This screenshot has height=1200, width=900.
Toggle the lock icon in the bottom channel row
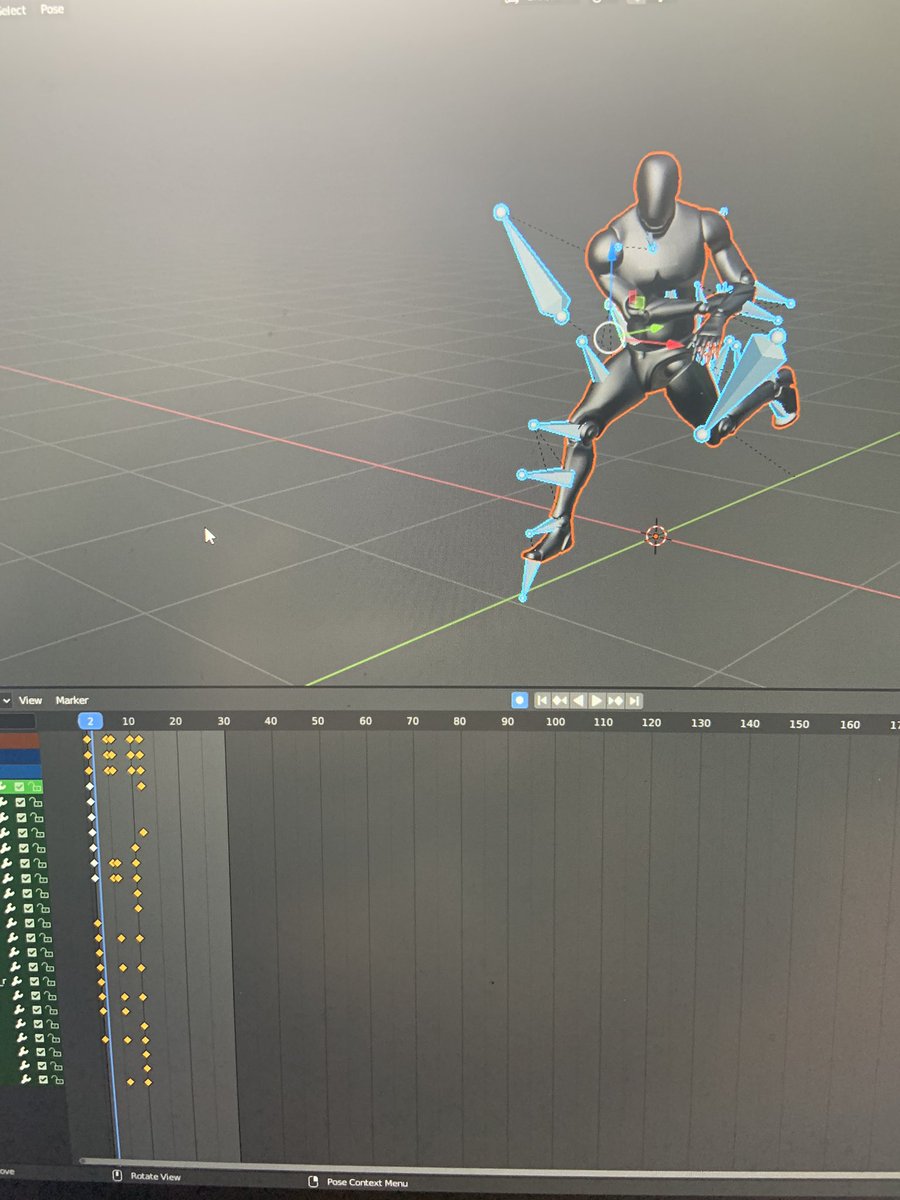[57, 1080]
